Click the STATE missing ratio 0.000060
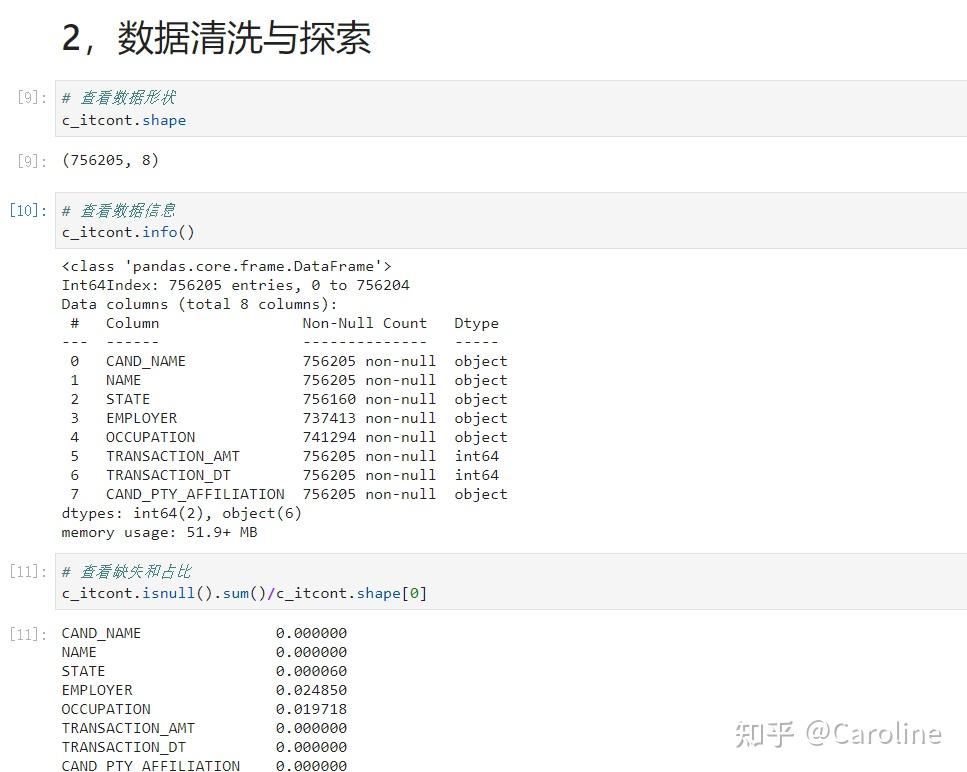 pos(312,671)
